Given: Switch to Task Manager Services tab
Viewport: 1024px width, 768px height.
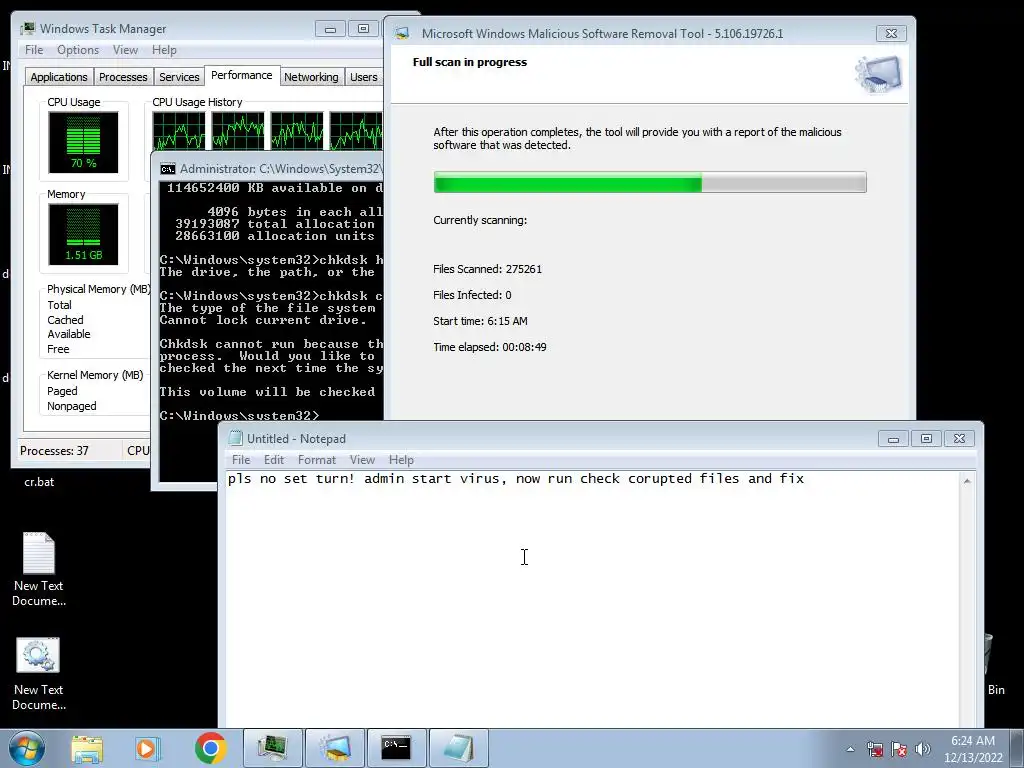Looking at the screenshot, I should pyautogui.click(x=179, y=77).
